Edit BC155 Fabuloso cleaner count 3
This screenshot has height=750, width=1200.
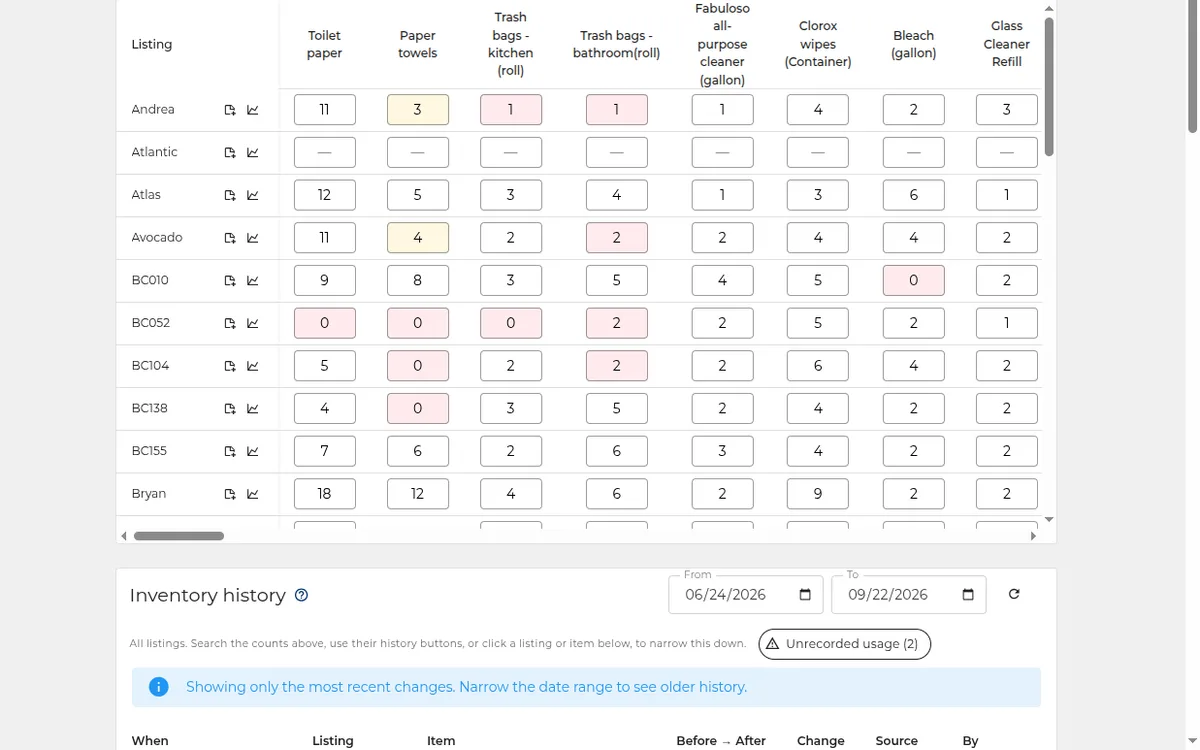click(x=723, y=451)
